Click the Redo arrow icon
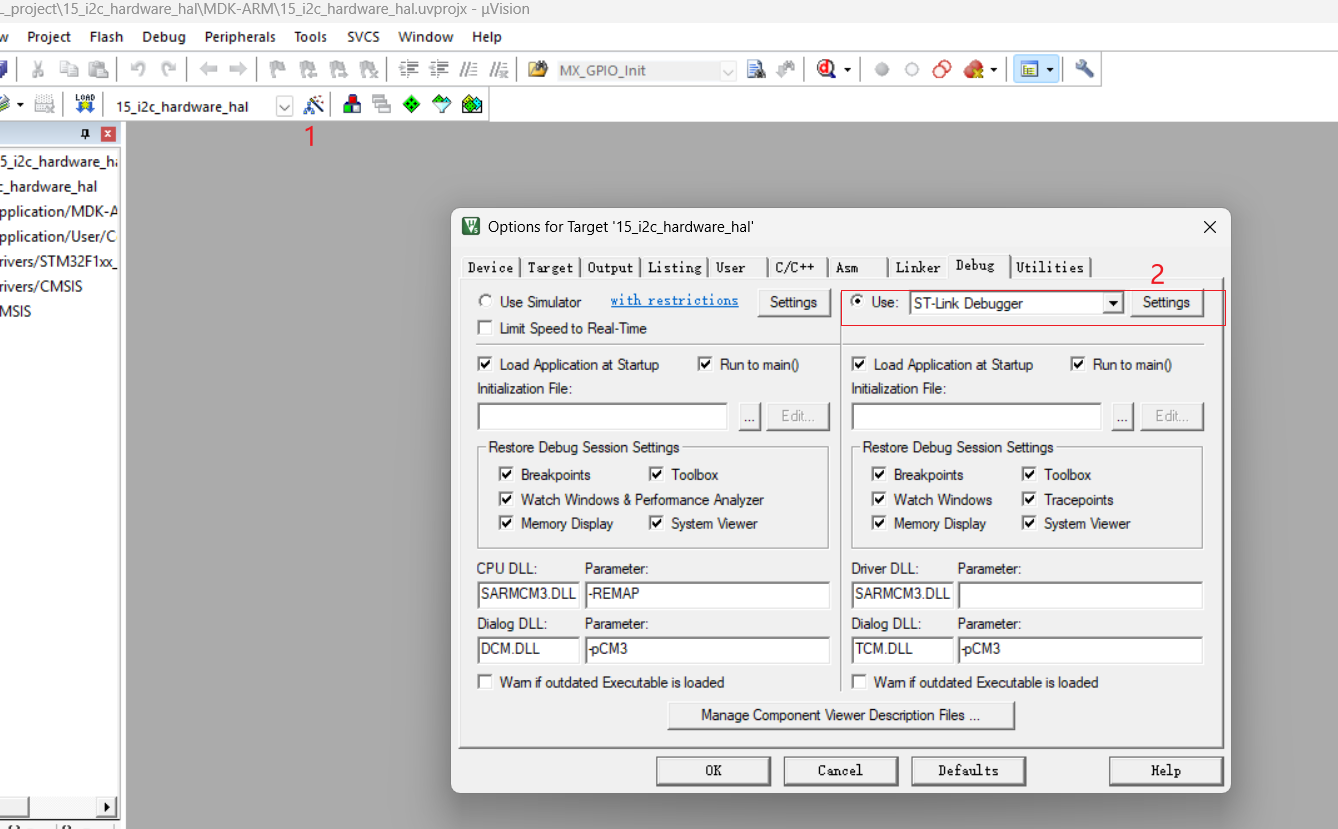This screenshot has width=1338, height=829. point(169,70)
